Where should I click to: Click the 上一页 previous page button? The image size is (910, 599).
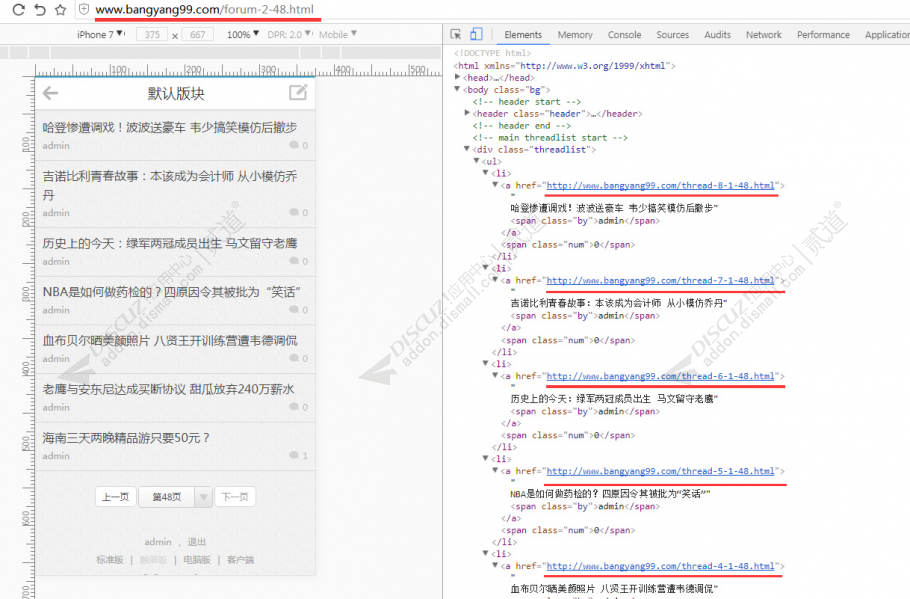(x=115, y=497)
